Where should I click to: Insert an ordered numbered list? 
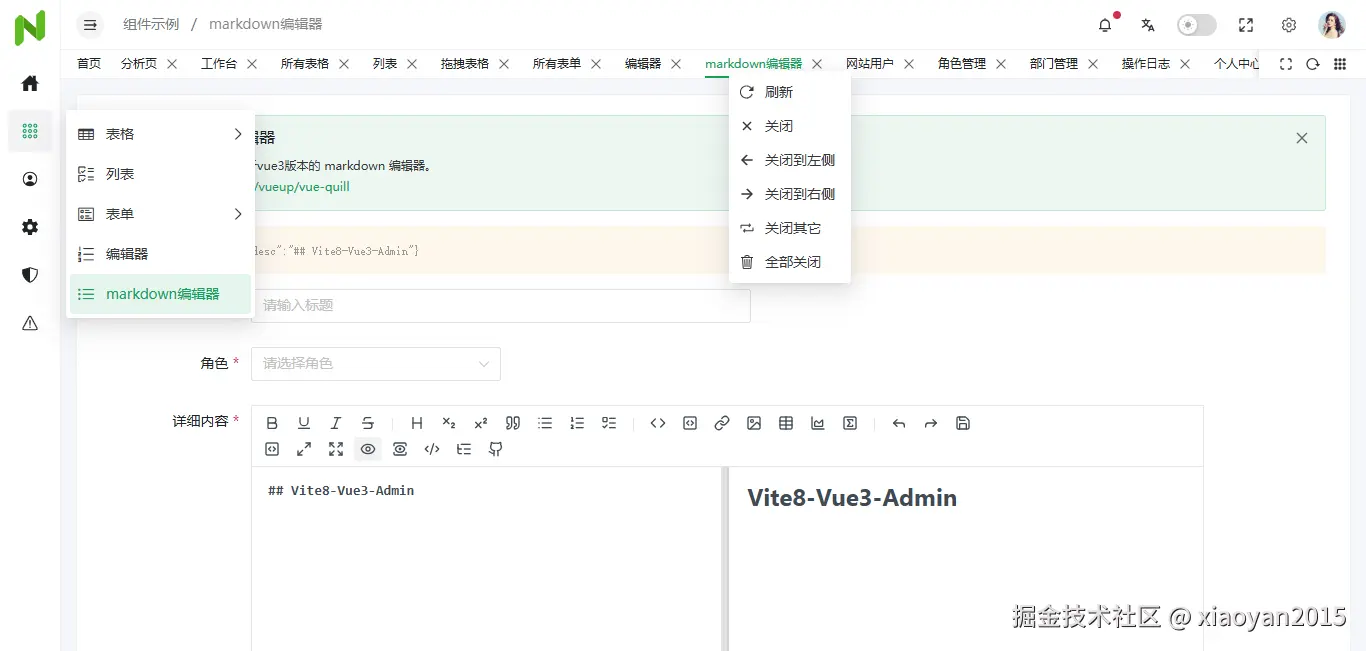pos(577,423)
